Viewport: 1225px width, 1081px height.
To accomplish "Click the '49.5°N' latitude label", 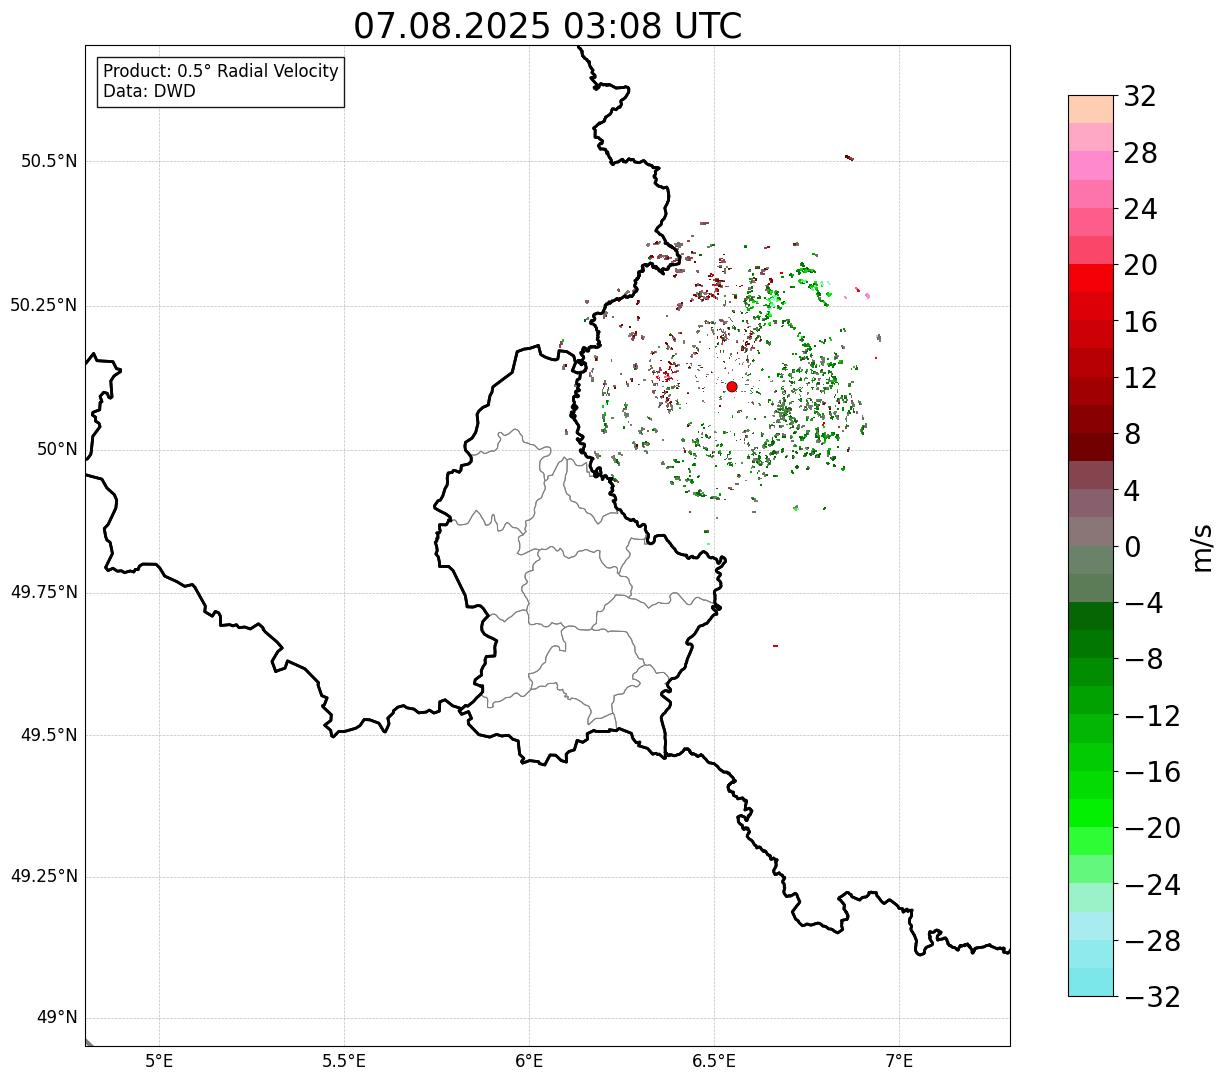I will point(49,736).
